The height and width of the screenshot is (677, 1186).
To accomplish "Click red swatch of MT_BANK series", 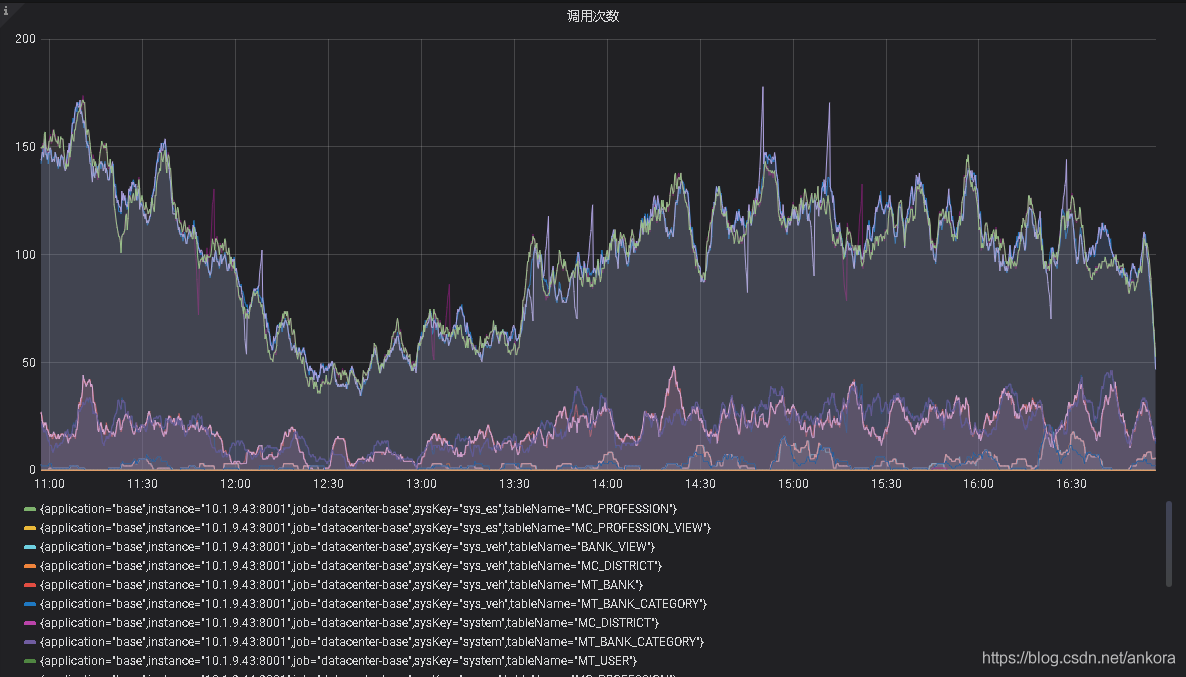I will pyautogui.click(x=30, y=585).
